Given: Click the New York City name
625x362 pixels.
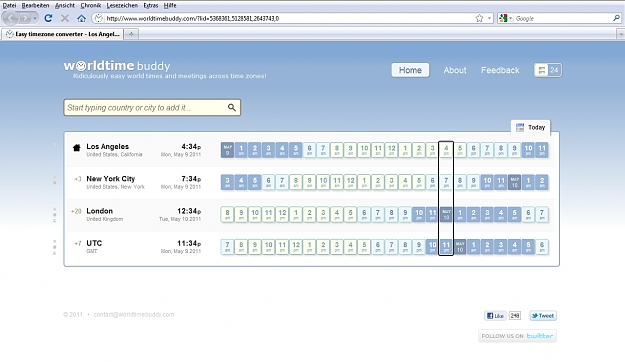Looking at the screenshot, I should click(111, 179).
